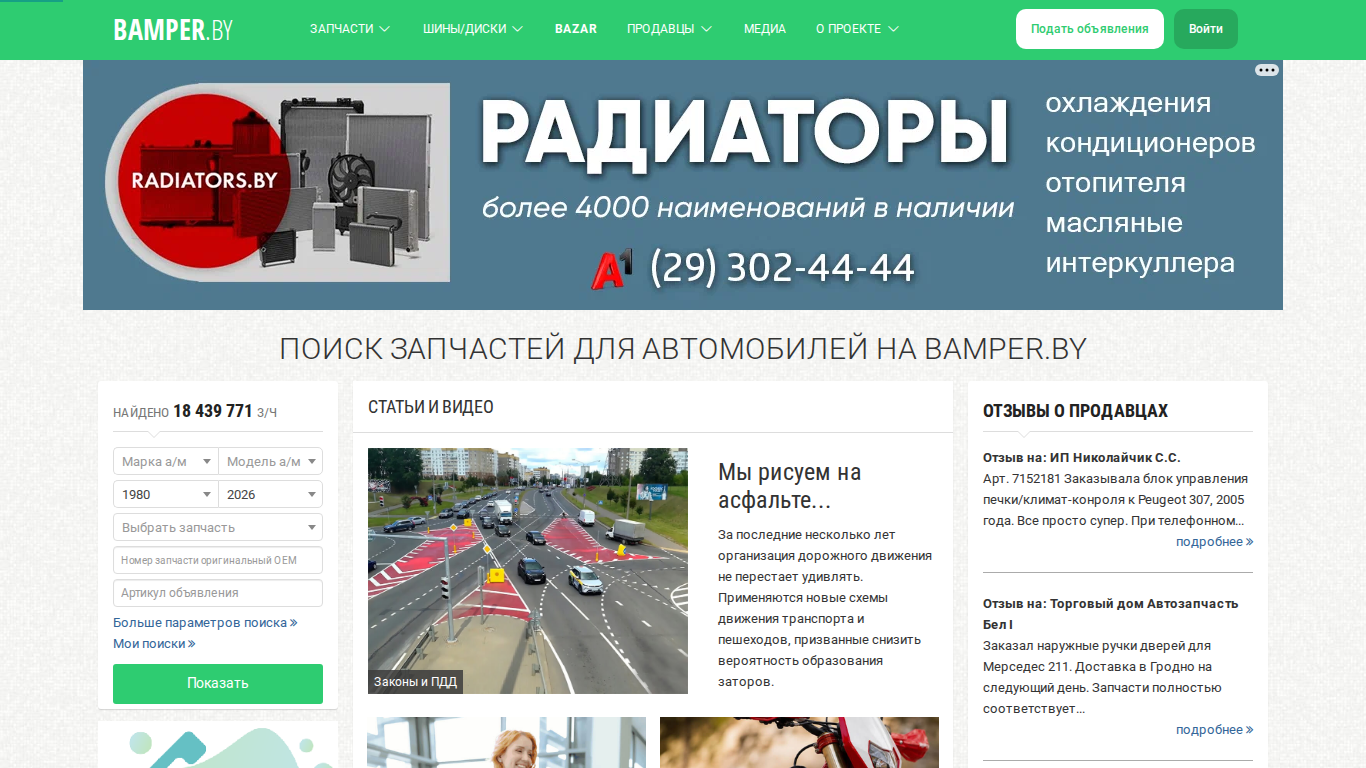Go to the МЕДИА page
The width and height of the screenshot is (1366, 768).
(765, 29)
